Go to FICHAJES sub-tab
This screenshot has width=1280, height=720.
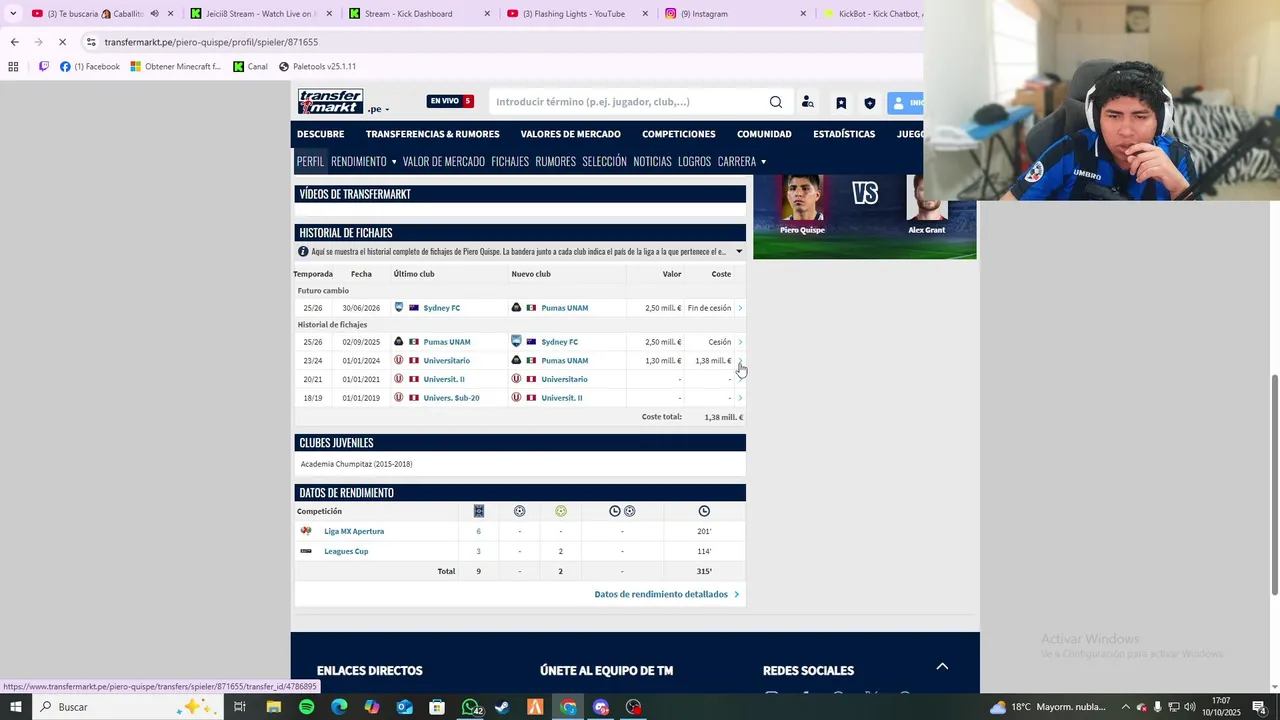[x=510, y=161]
